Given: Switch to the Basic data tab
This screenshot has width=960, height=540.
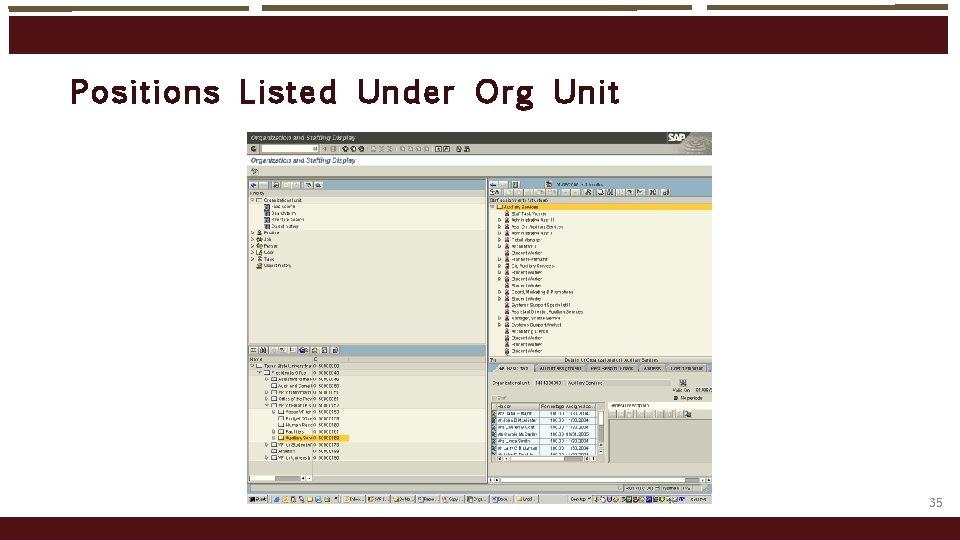Looking at the screenshot, I should [513, 369].
